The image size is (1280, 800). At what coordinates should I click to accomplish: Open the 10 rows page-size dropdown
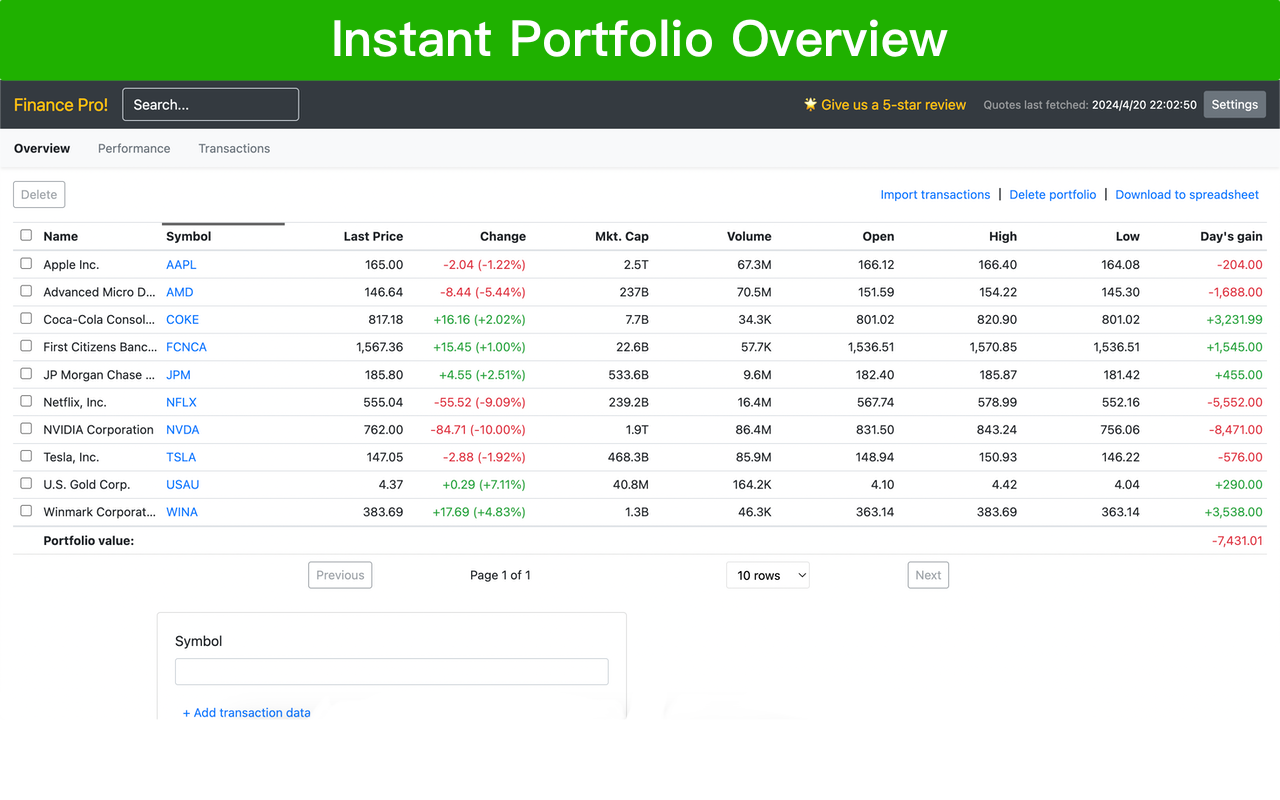(x=768, y=575)
